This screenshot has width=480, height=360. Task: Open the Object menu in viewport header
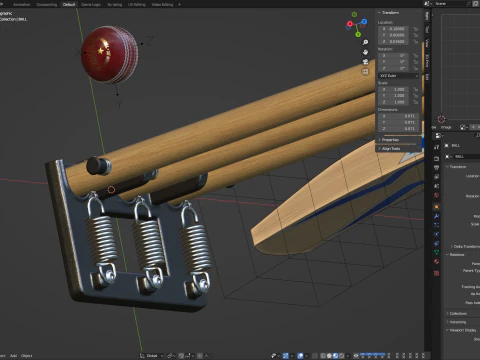tap(27, 356)
